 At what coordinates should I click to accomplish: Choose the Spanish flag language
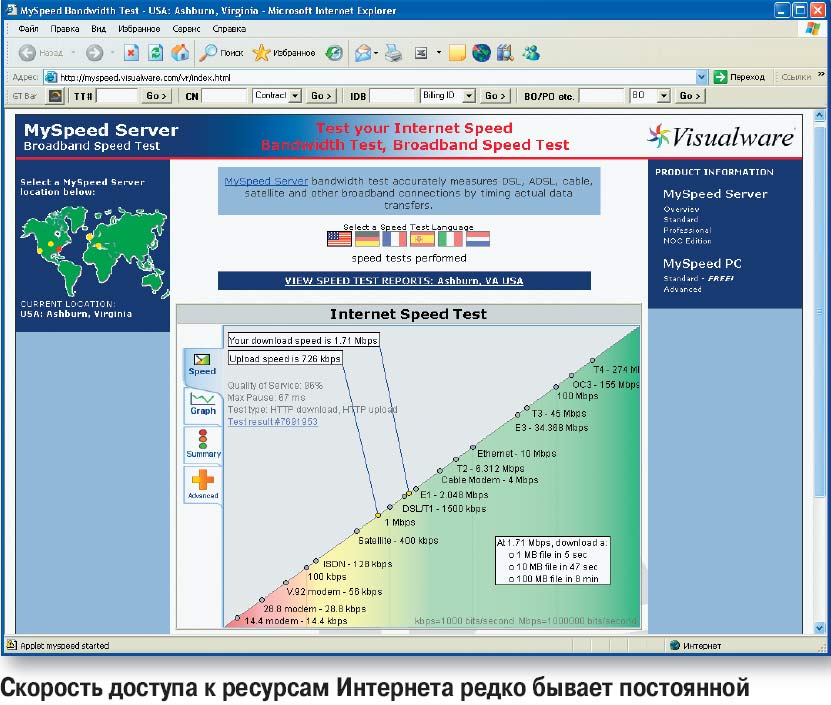[x=422, y=239]
